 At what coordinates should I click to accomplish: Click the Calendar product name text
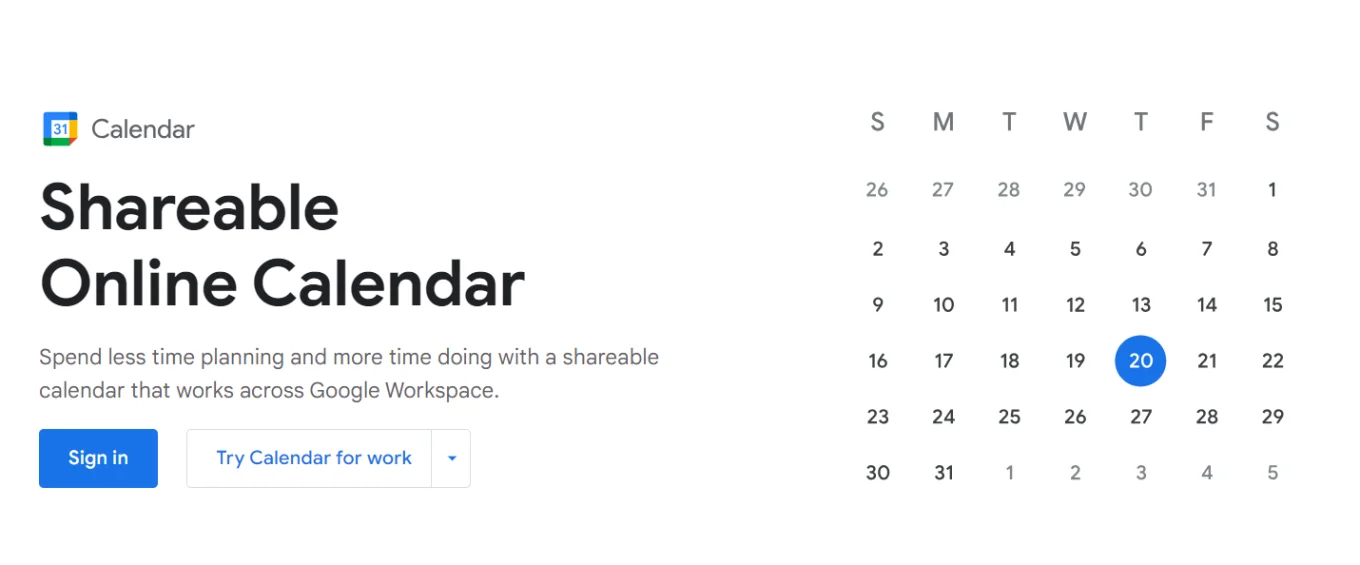coord(143,129)
